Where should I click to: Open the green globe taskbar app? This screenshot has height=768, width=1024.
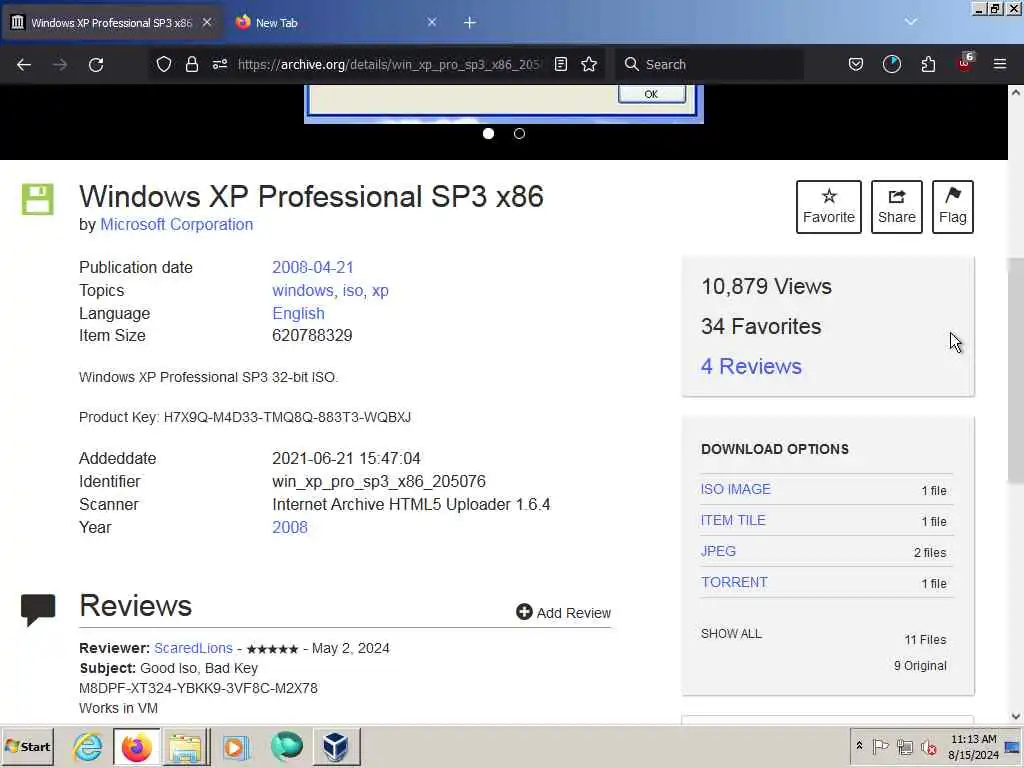[286, 746]
